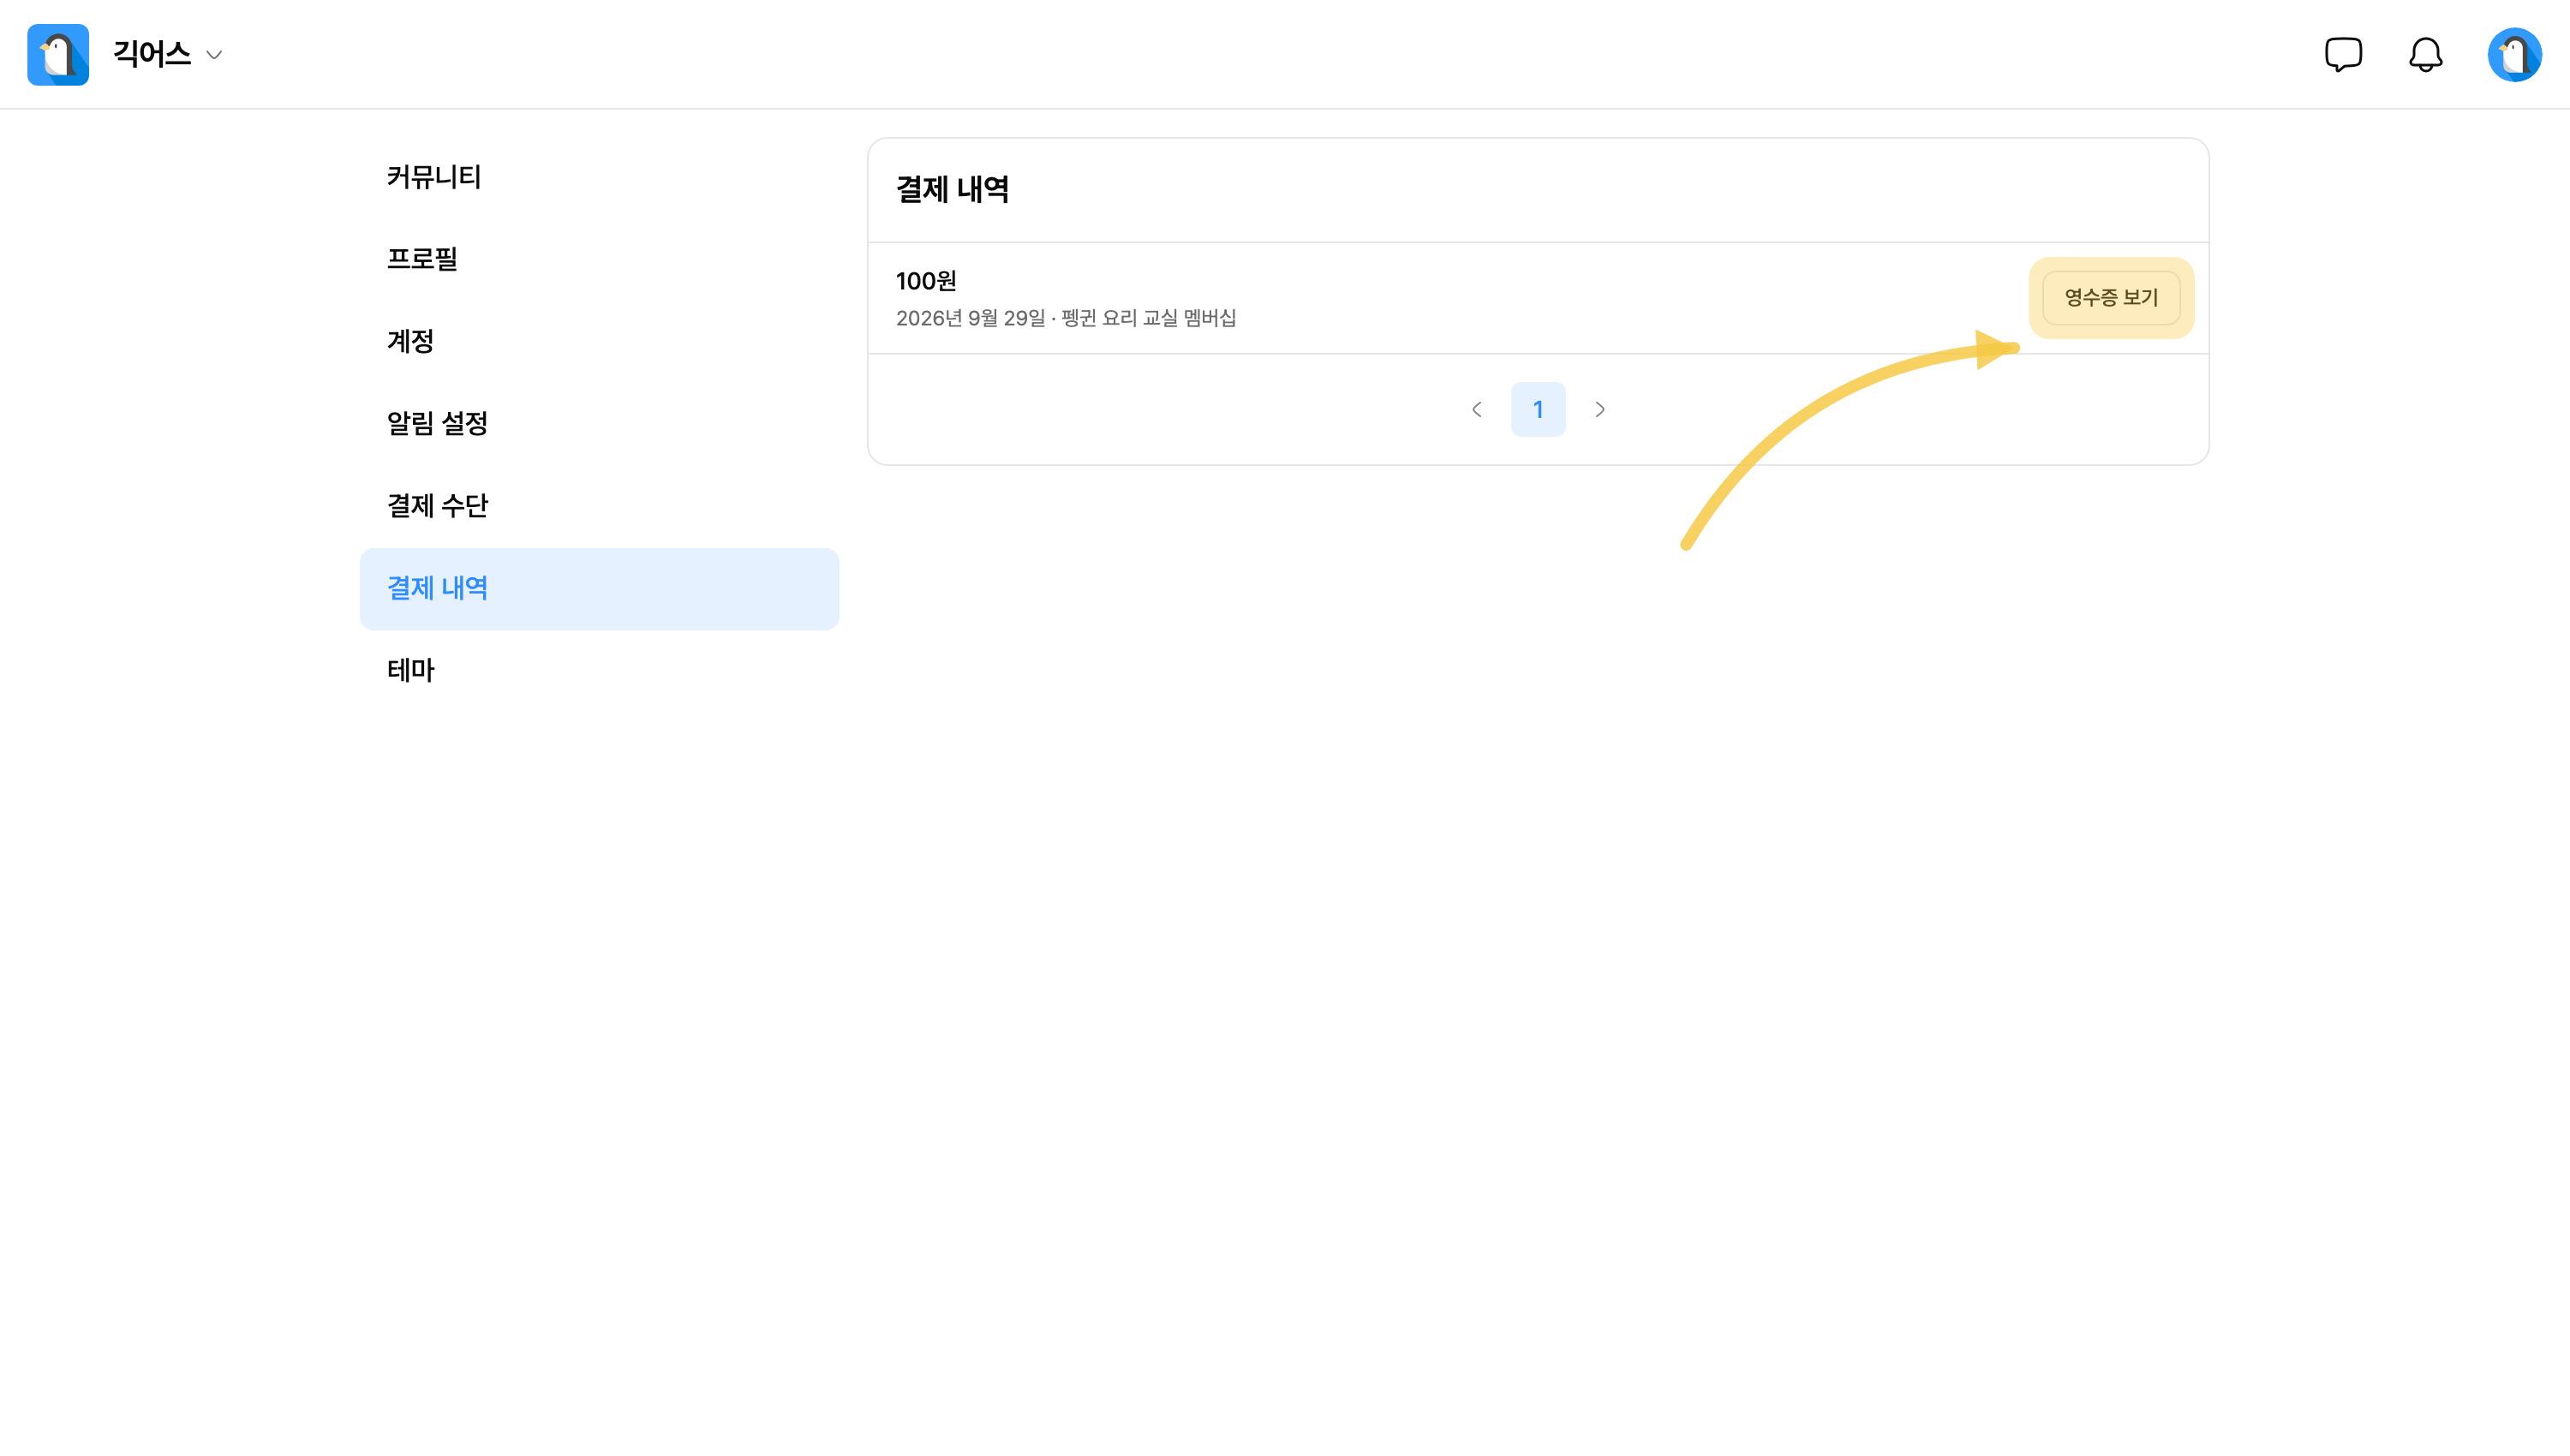Viewport: 2570px width, 1456px height.
Task: Click the 결제 내역 panel heading
Action: [952, 190]
